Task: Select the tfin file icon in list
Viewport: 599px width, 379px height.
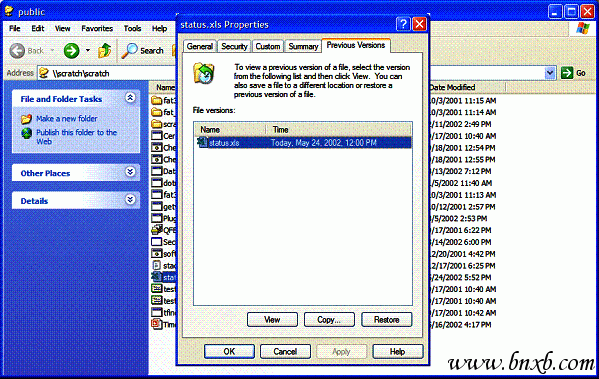Action: pyautogui.click(x=157, y=312)
